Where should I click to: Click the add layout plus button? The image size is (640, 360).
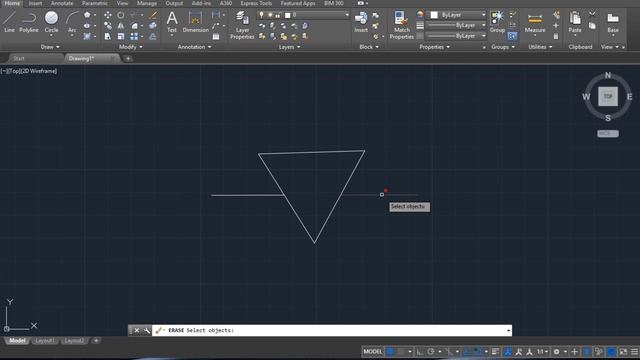point(96,340)
